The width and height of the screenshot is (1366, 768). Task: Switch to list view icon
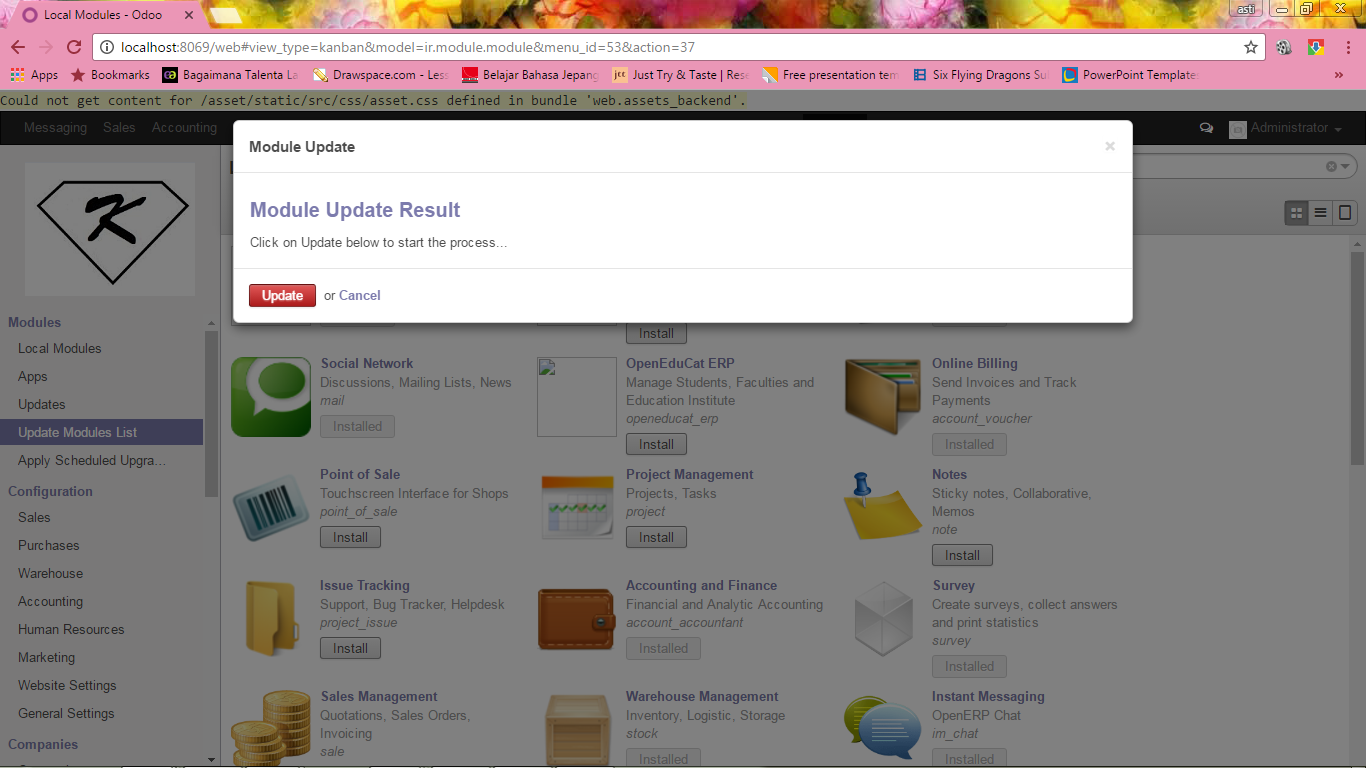click(1318, 213)
